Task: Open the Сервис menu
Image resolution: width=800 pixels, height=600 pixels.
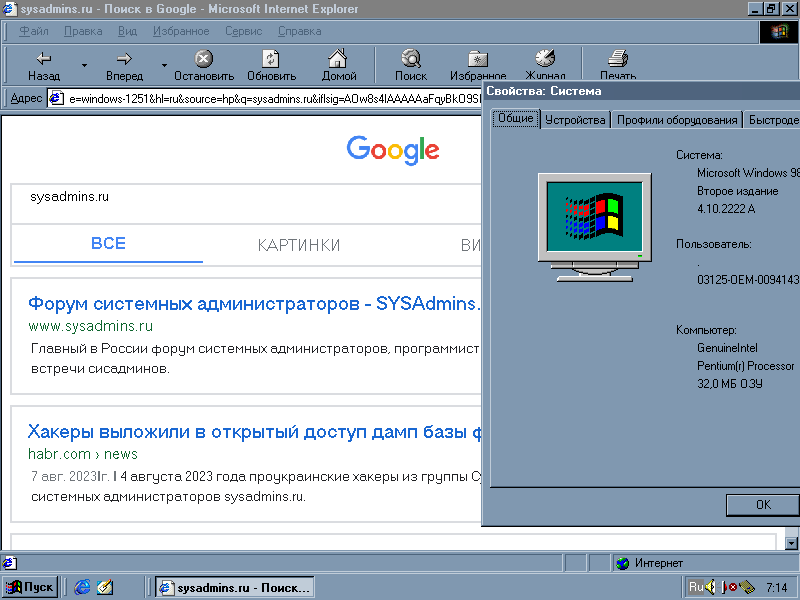Action: click(244, 31)
